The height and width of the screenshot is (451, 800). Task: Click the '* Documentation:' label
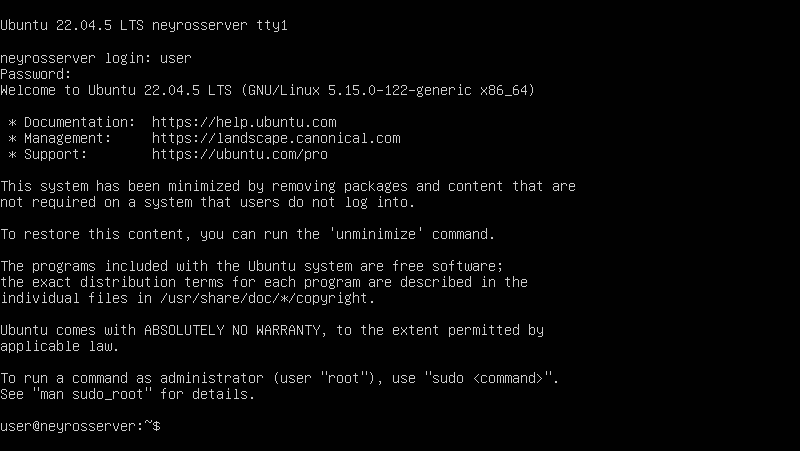tap(60, 122)
